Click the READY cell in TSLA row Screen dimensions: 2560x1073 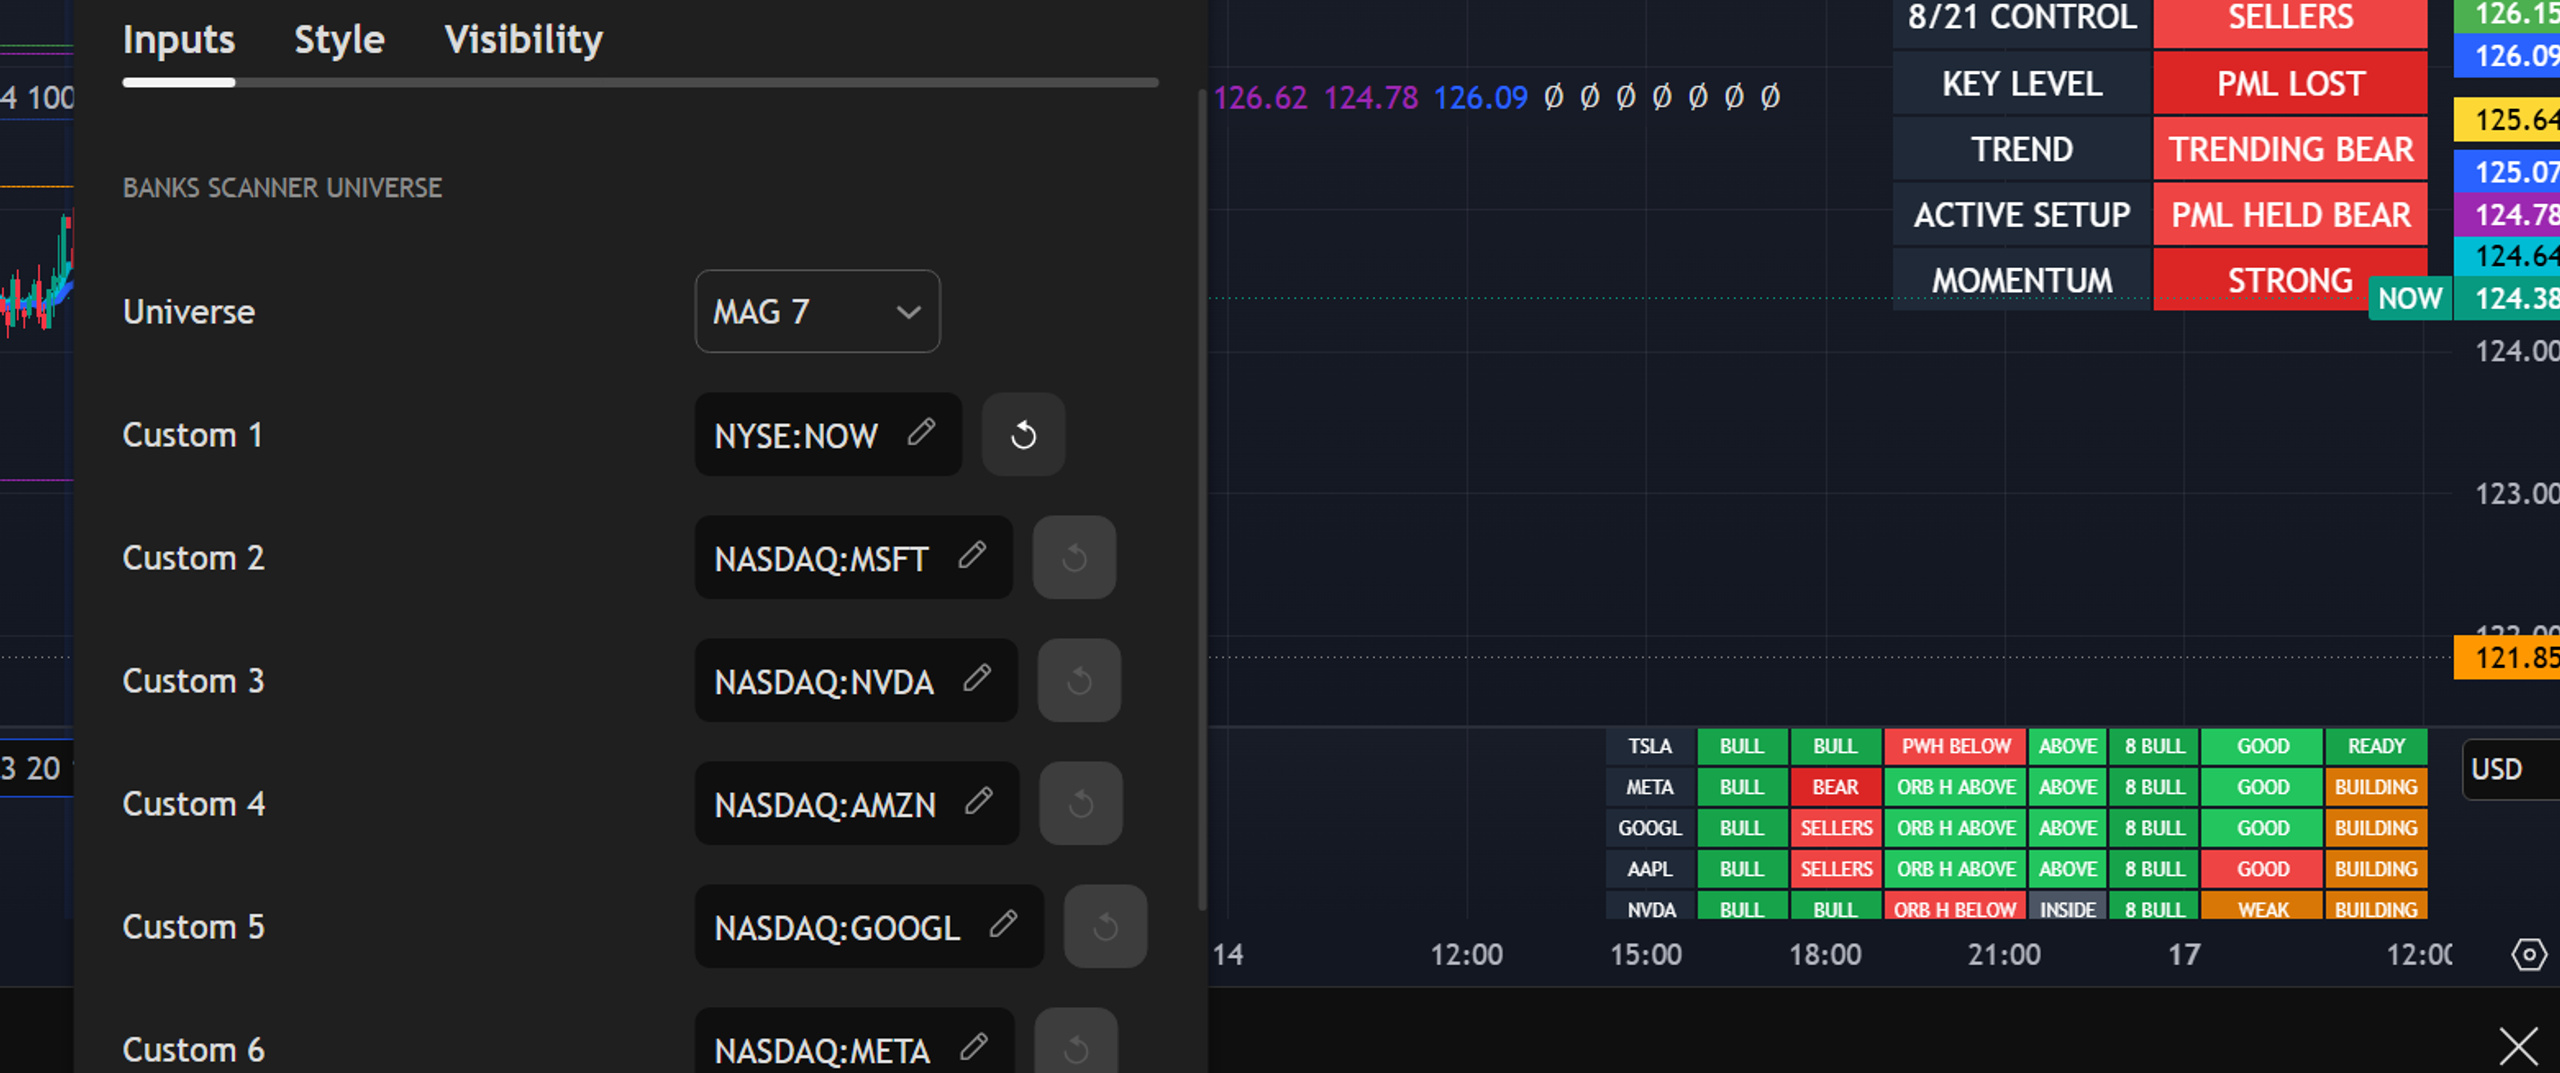tap(2376, 746)
